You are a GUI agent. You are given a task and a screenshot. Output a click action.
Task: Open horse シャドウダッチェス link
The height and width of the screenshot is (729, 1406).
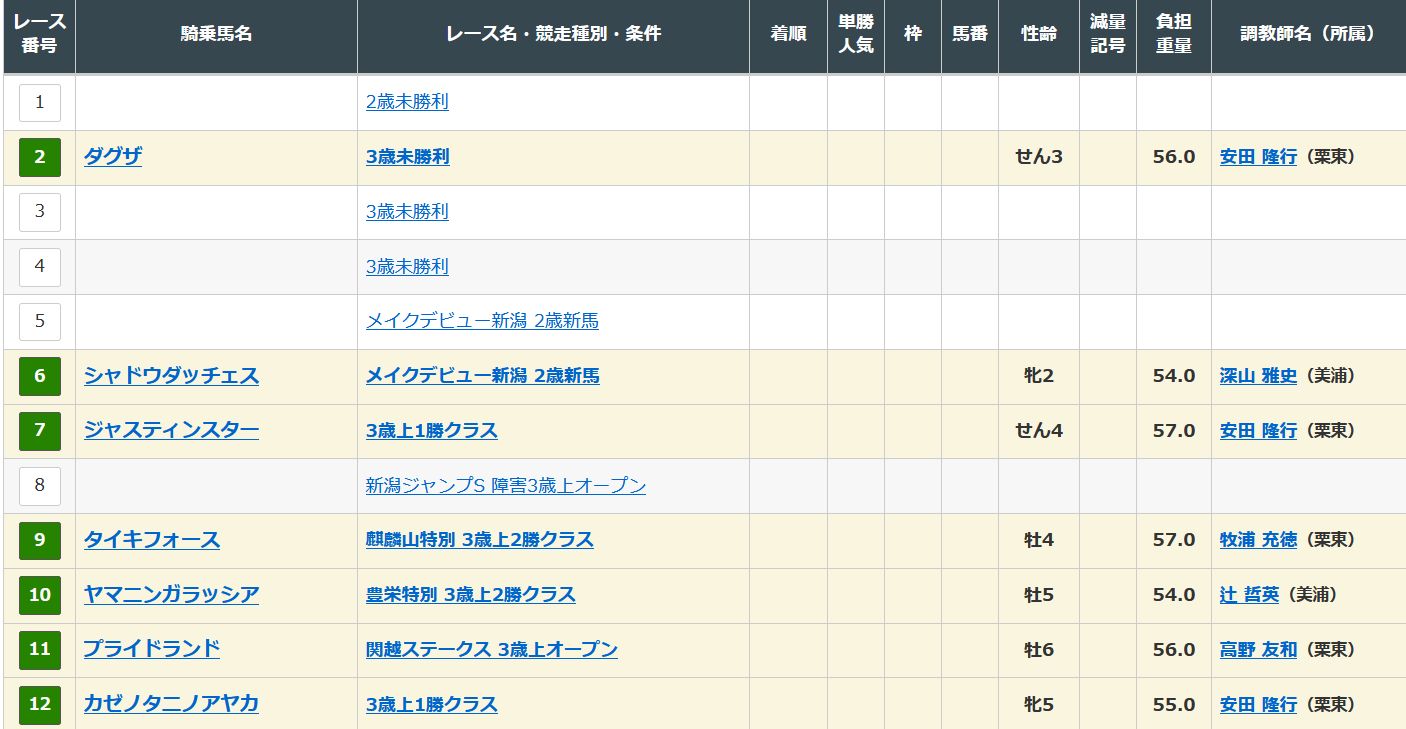(x=171, y=376)
